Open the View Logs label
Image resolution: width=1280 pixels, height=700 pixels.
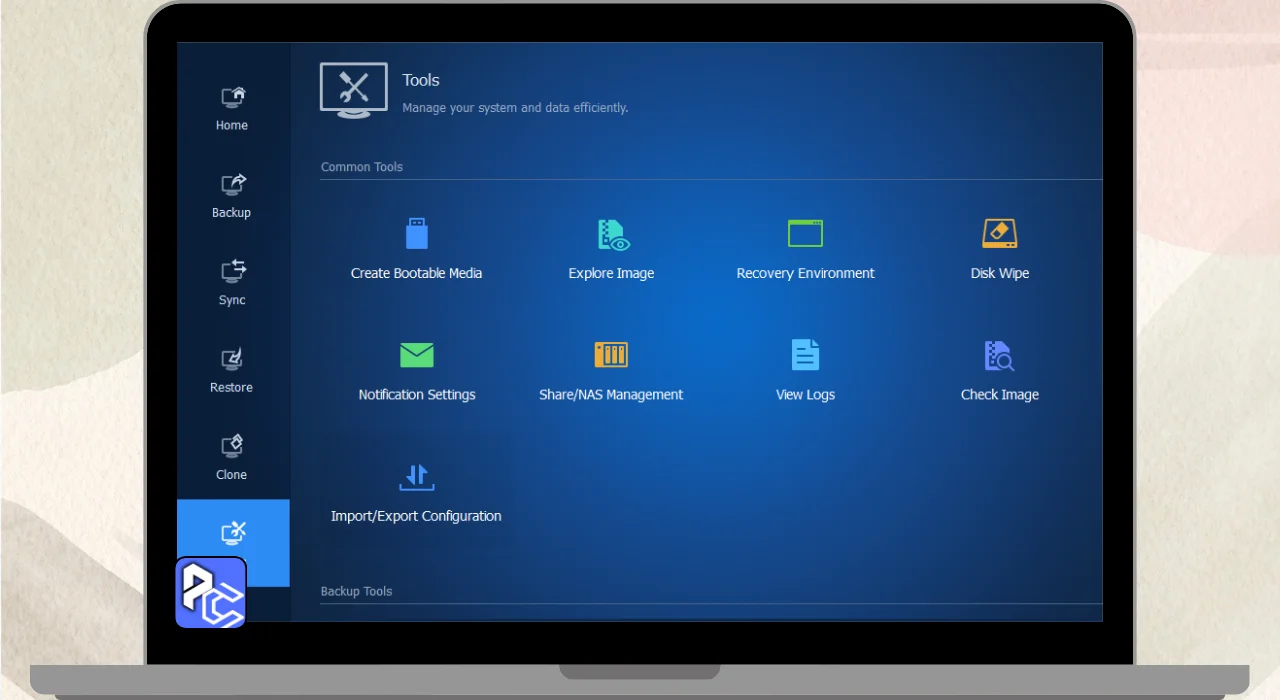[805, 395]
